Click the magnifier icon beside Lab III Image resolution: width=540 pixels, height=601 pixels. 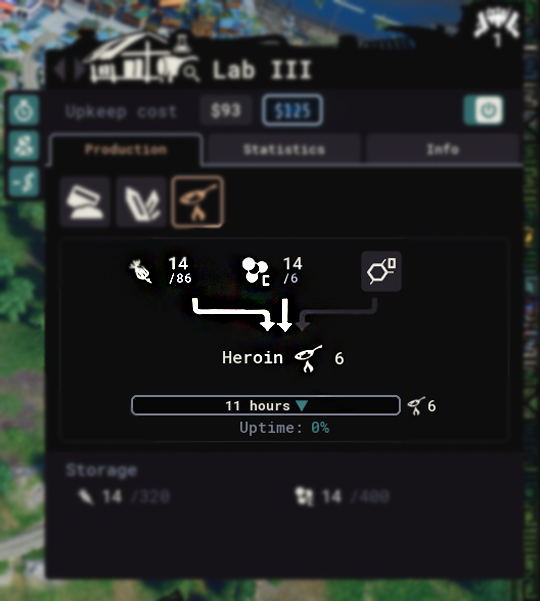[190, 72]
